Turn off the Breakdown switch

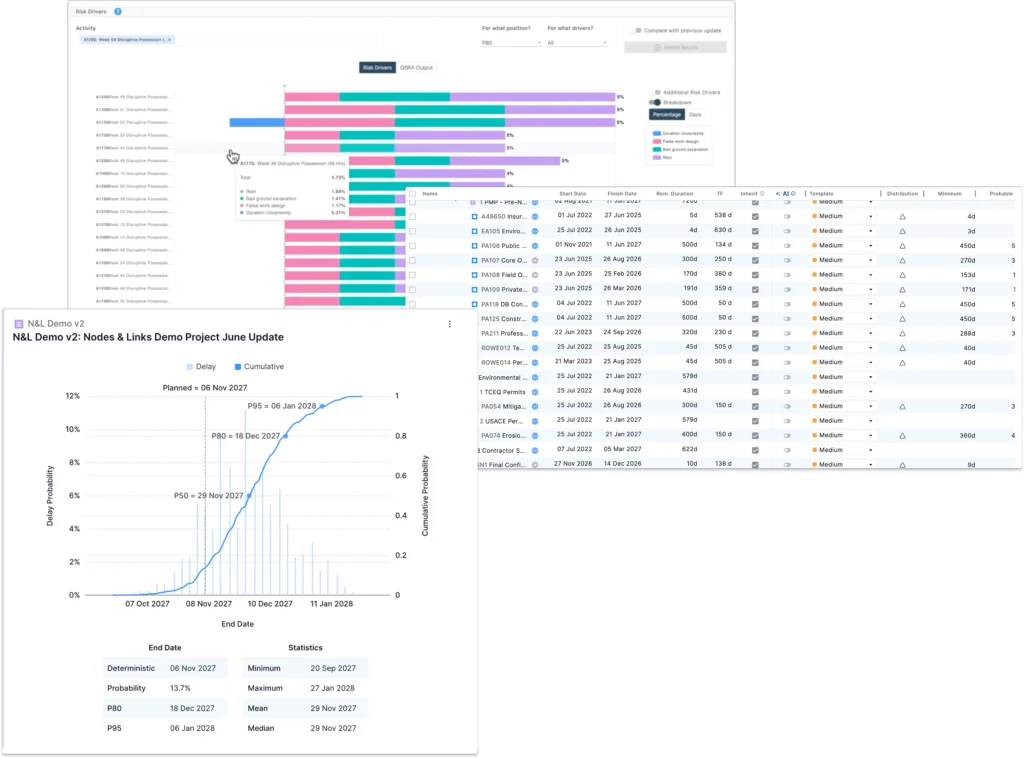(656, 102)
